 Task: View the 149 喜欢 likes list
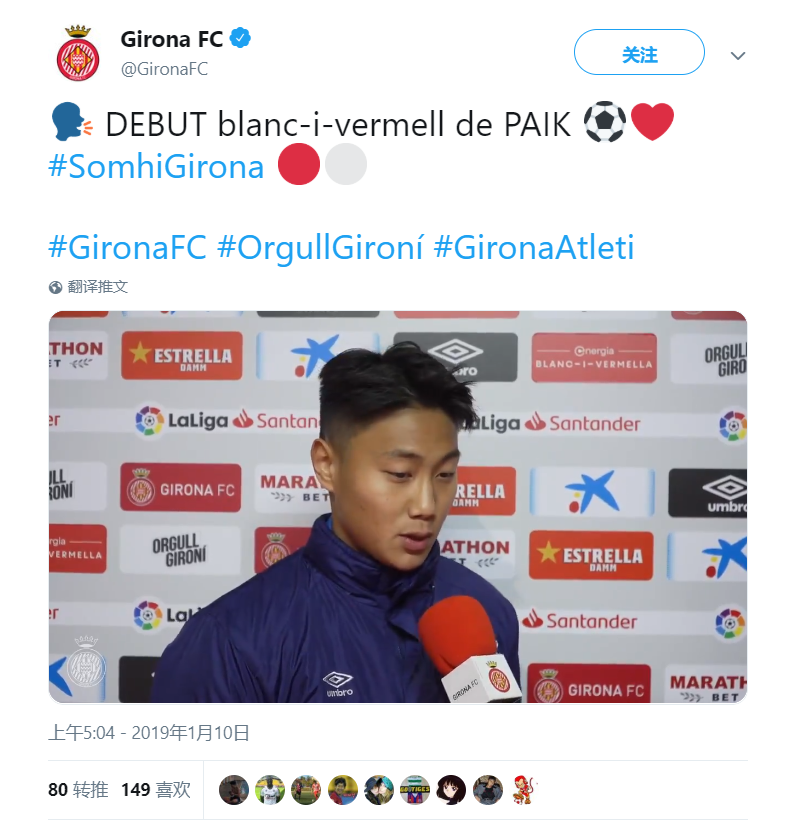(156, 789)
